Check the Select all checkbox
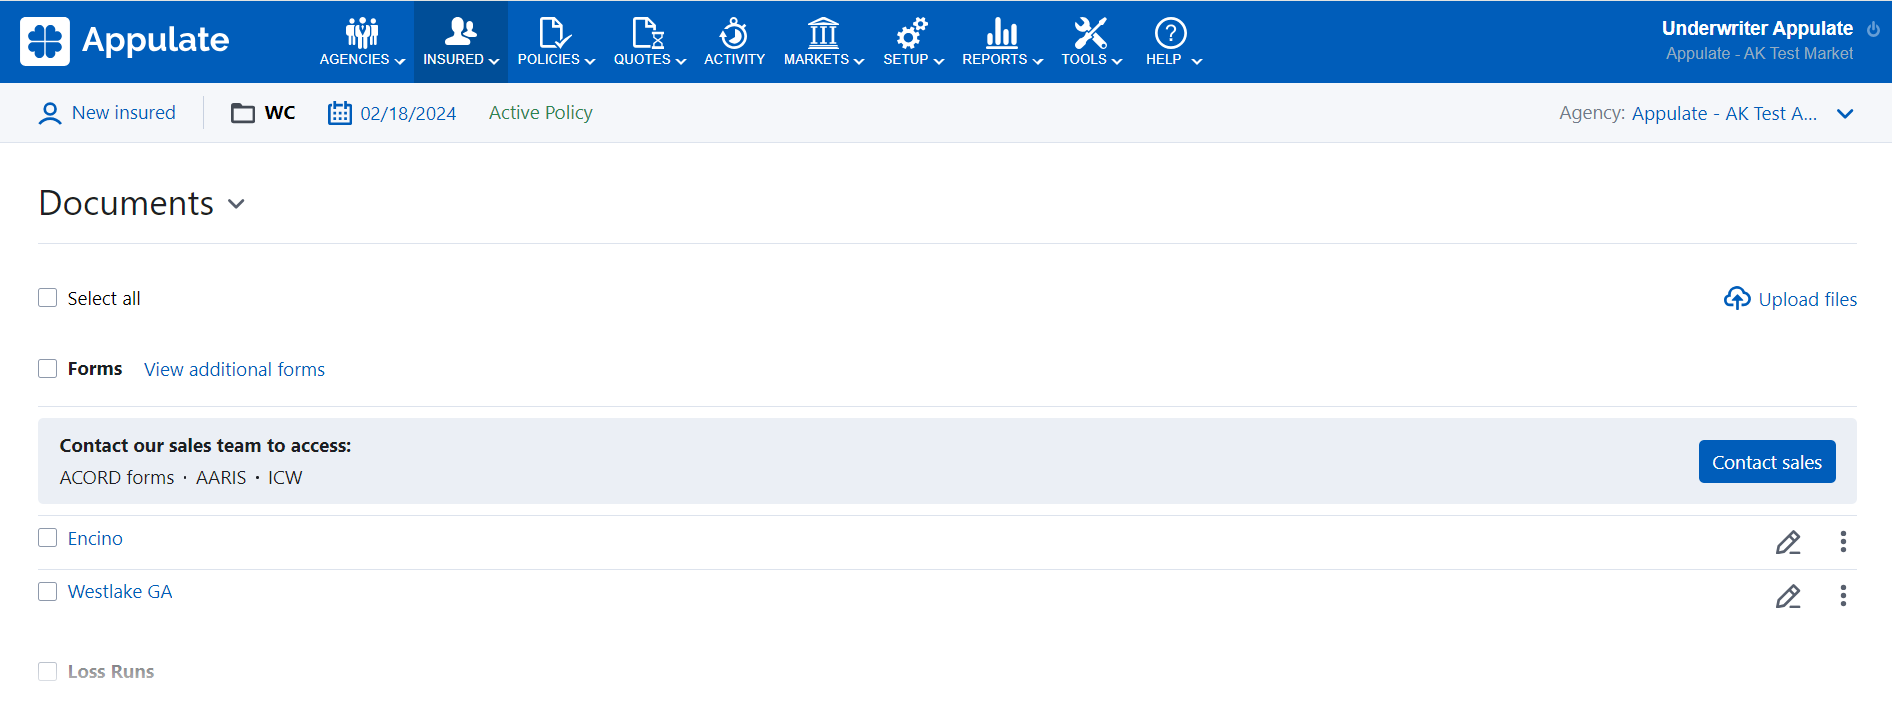Screen dimensions: 1892x704 tap(48, 298)
